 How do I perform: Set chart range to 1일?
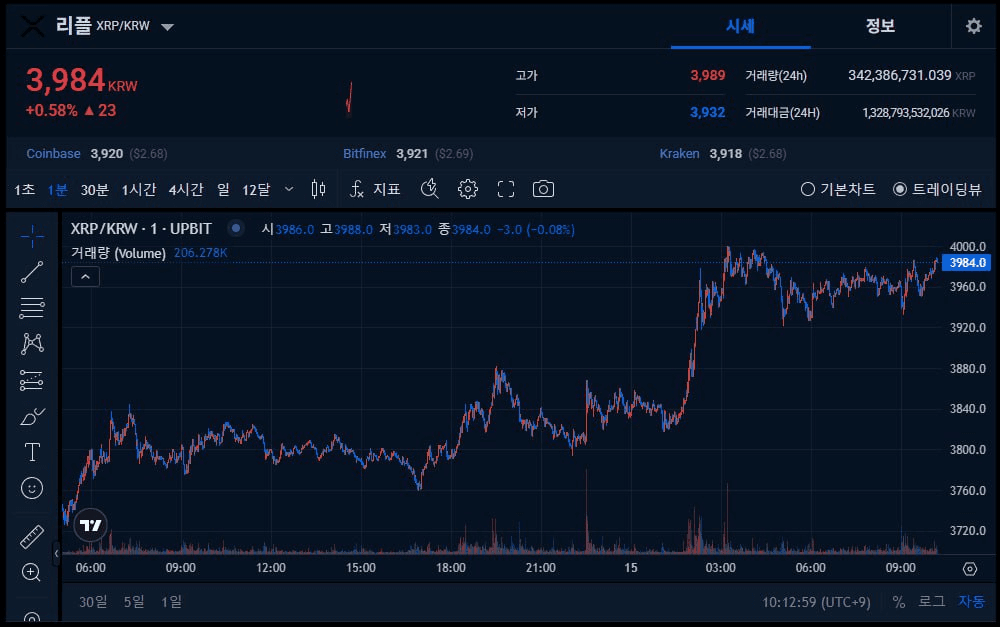[x=171, y=601]
